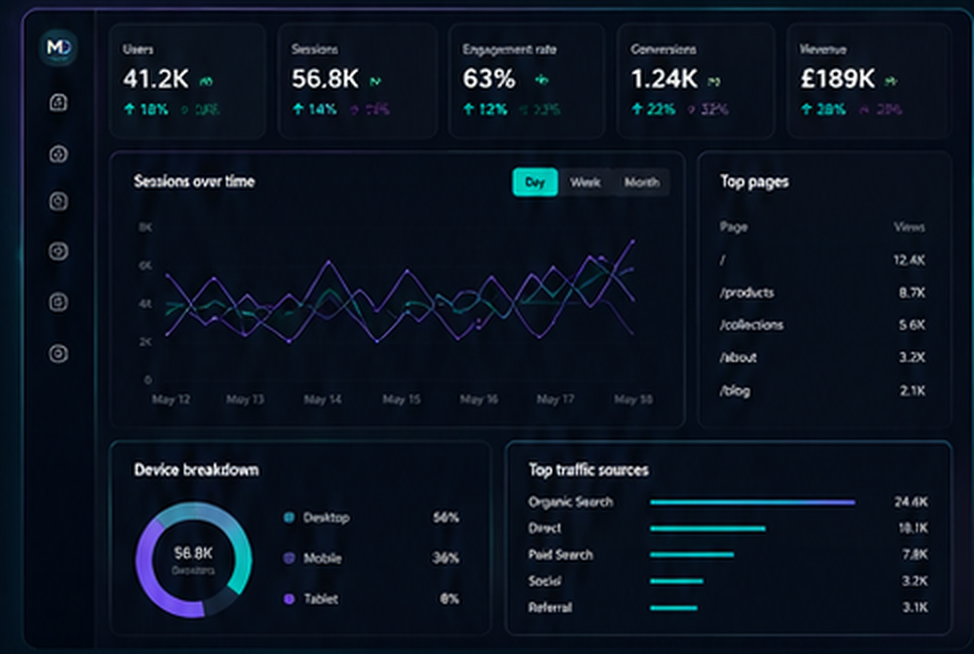974x654 pixels.
Task: Click the trend sparkline icon beside 41.2K
Action: (x=206, y=81)
